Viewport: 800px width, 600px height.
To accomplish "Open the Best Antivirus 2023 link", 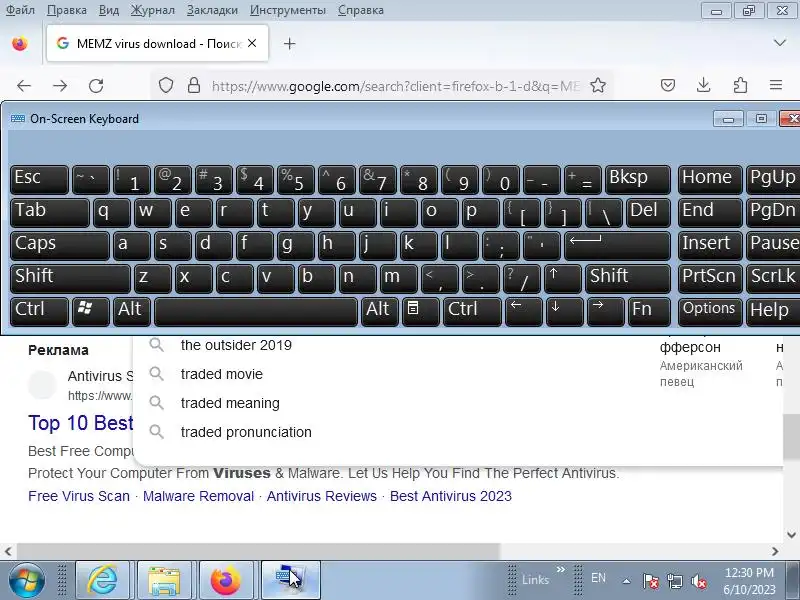I will click(451, 496).
